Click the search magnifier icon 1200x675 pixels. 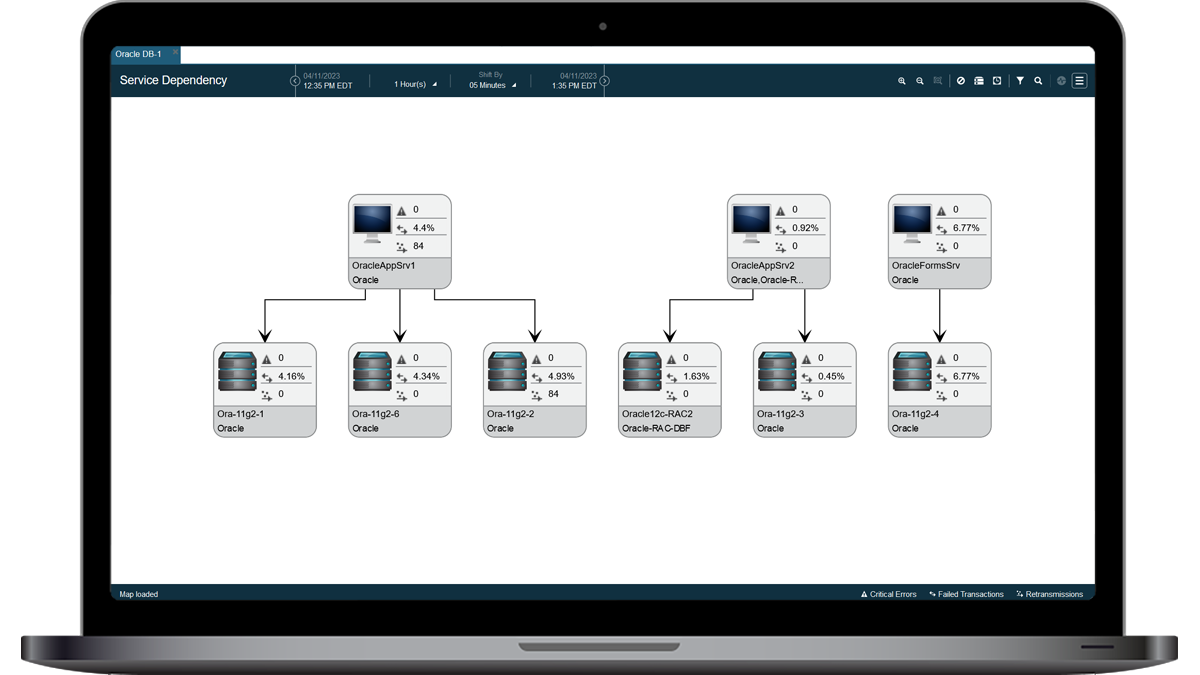(1038, 81)
